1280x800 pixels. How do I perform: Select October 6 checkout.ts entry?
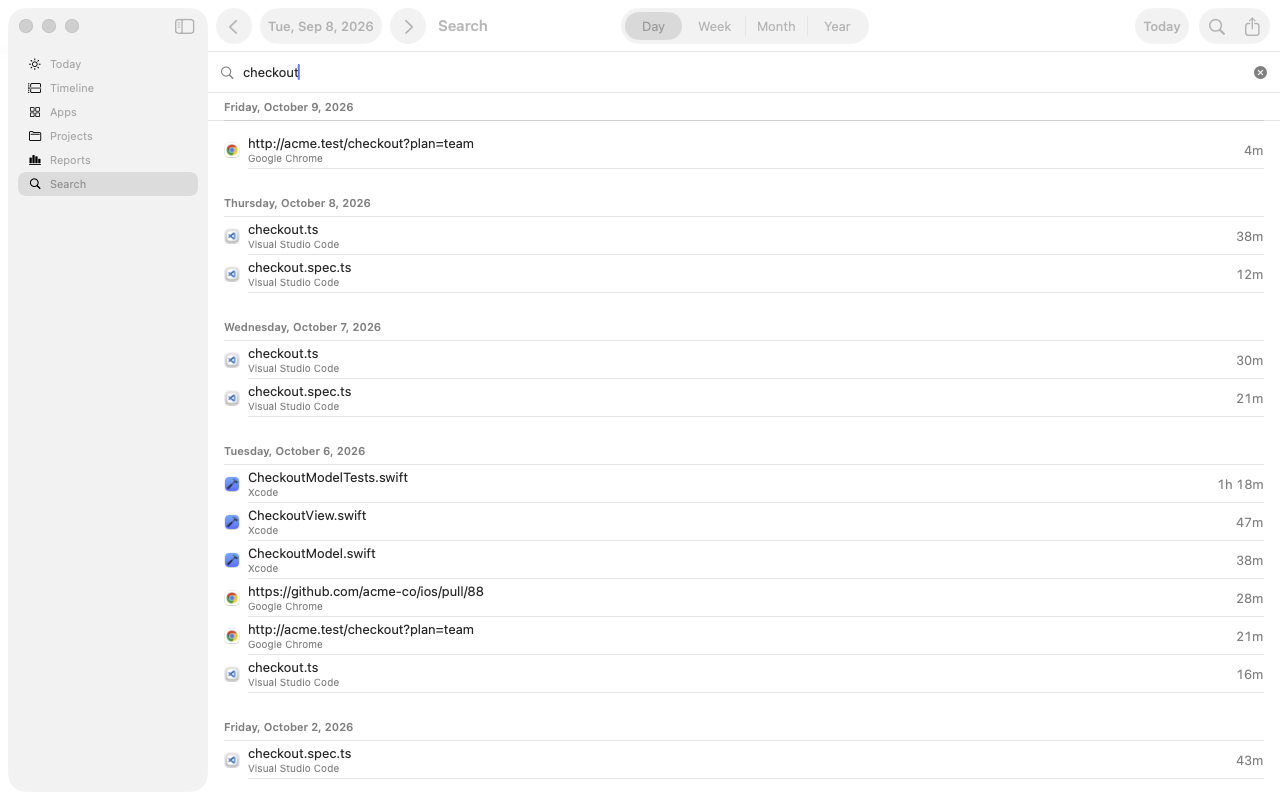744,674
